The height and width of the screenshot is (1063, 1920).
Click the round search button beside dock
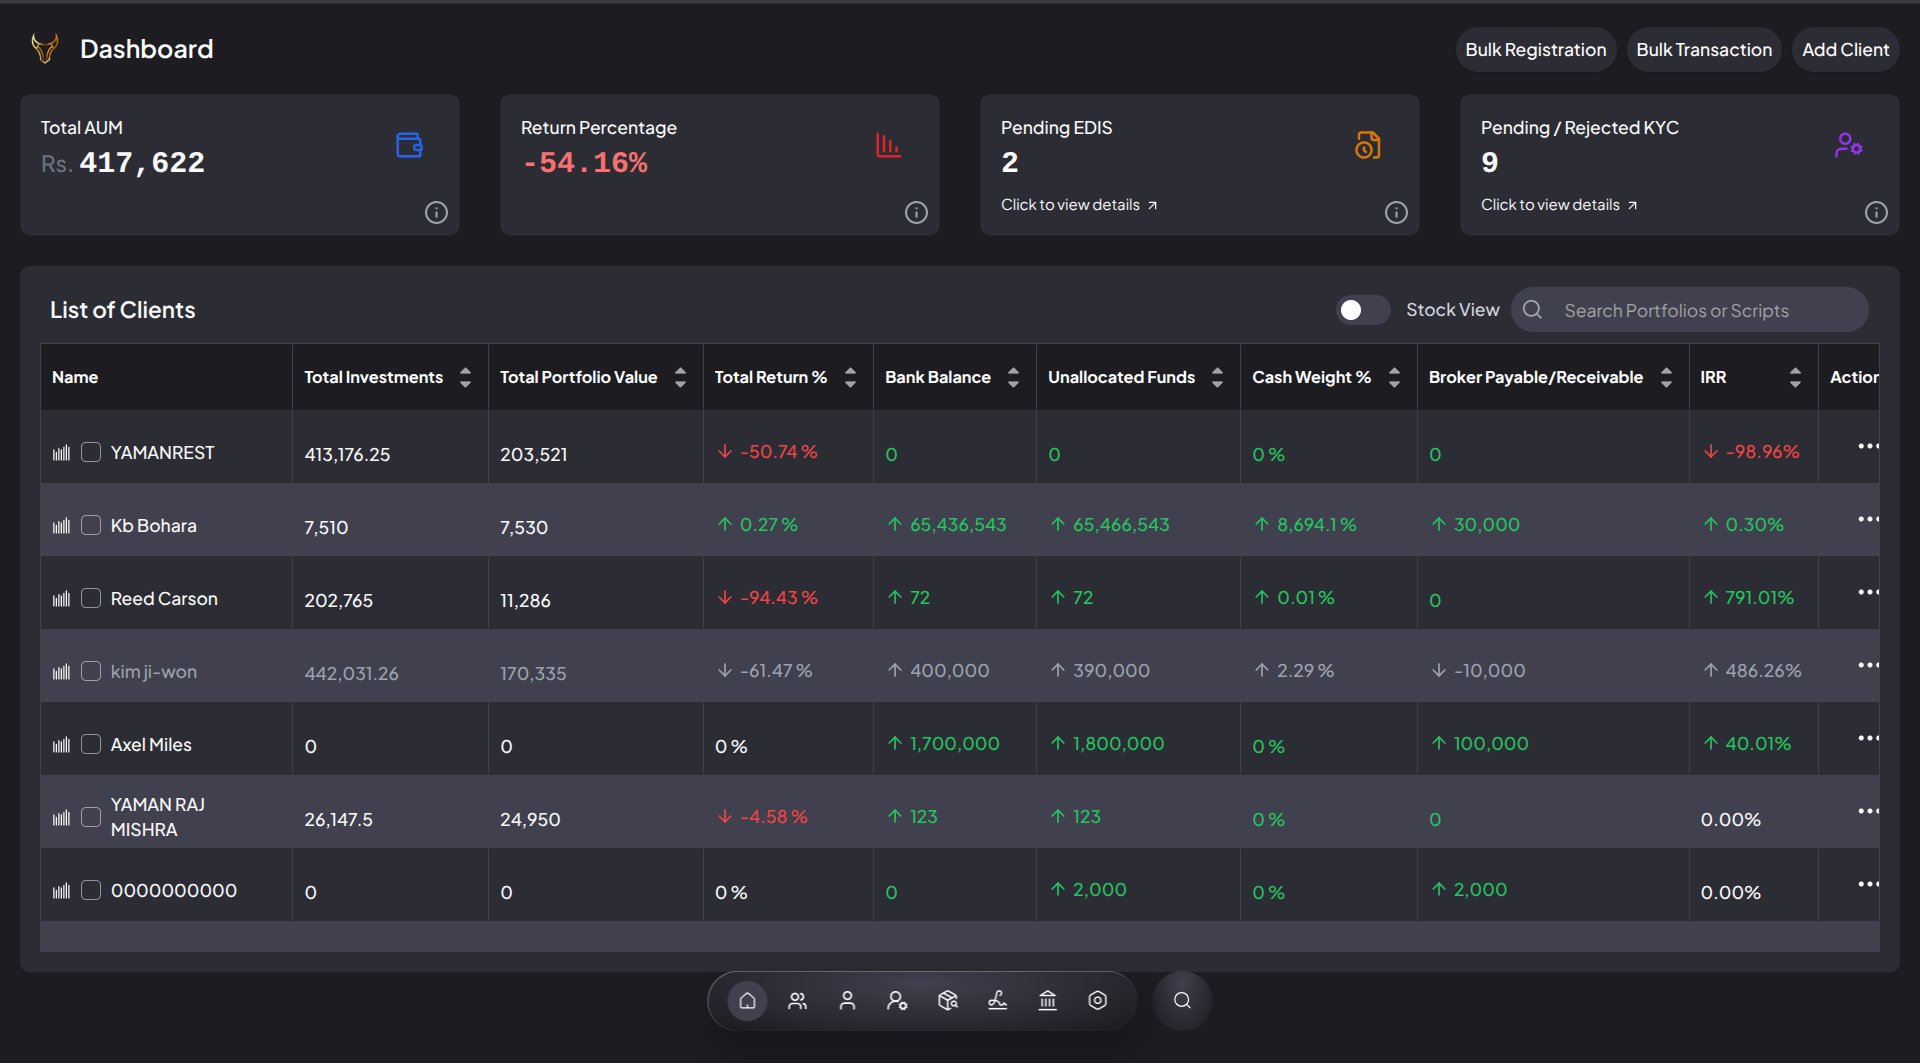pos(1182,1001)
